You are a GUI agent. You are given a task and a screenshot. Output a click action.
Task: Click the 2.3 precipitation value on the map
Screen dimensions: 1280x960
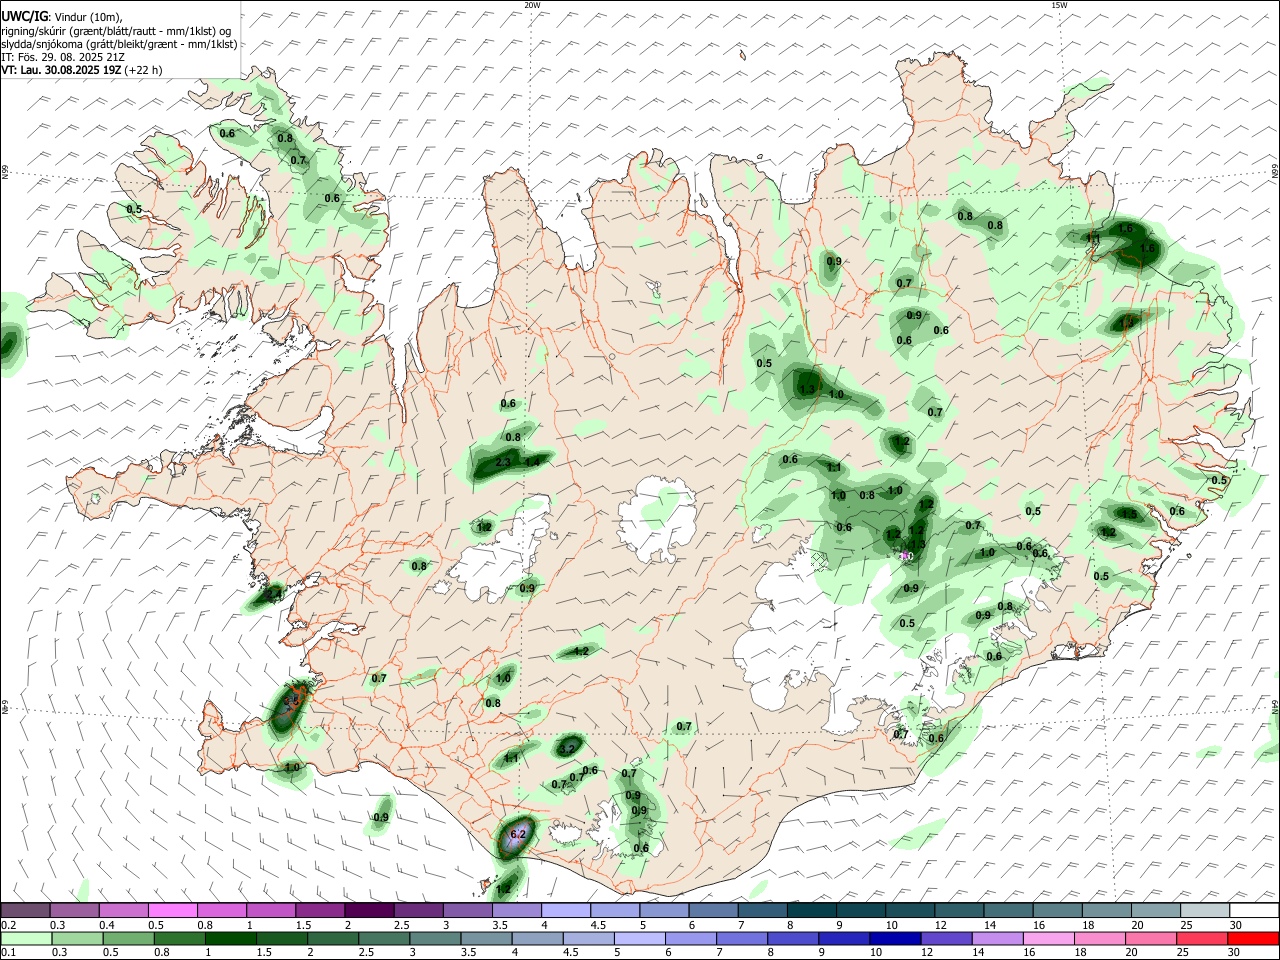point(503,462)
